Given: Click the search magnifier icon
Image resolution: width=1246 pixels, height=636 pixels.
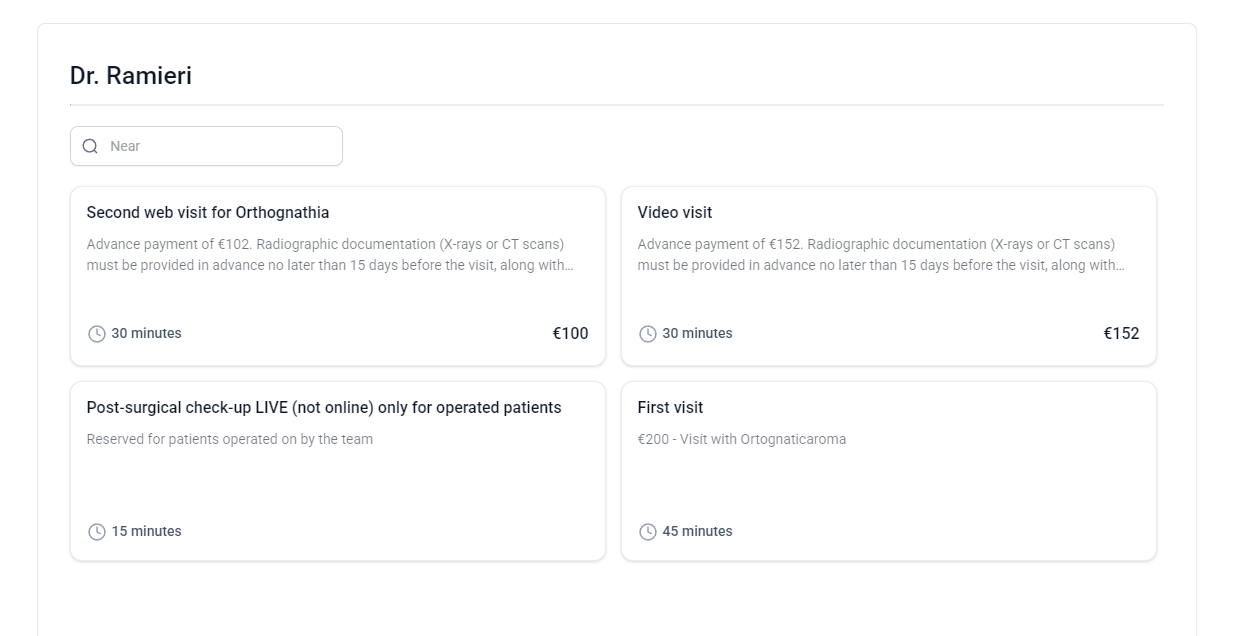Looking at the screenshot, I should click(90, 146).
